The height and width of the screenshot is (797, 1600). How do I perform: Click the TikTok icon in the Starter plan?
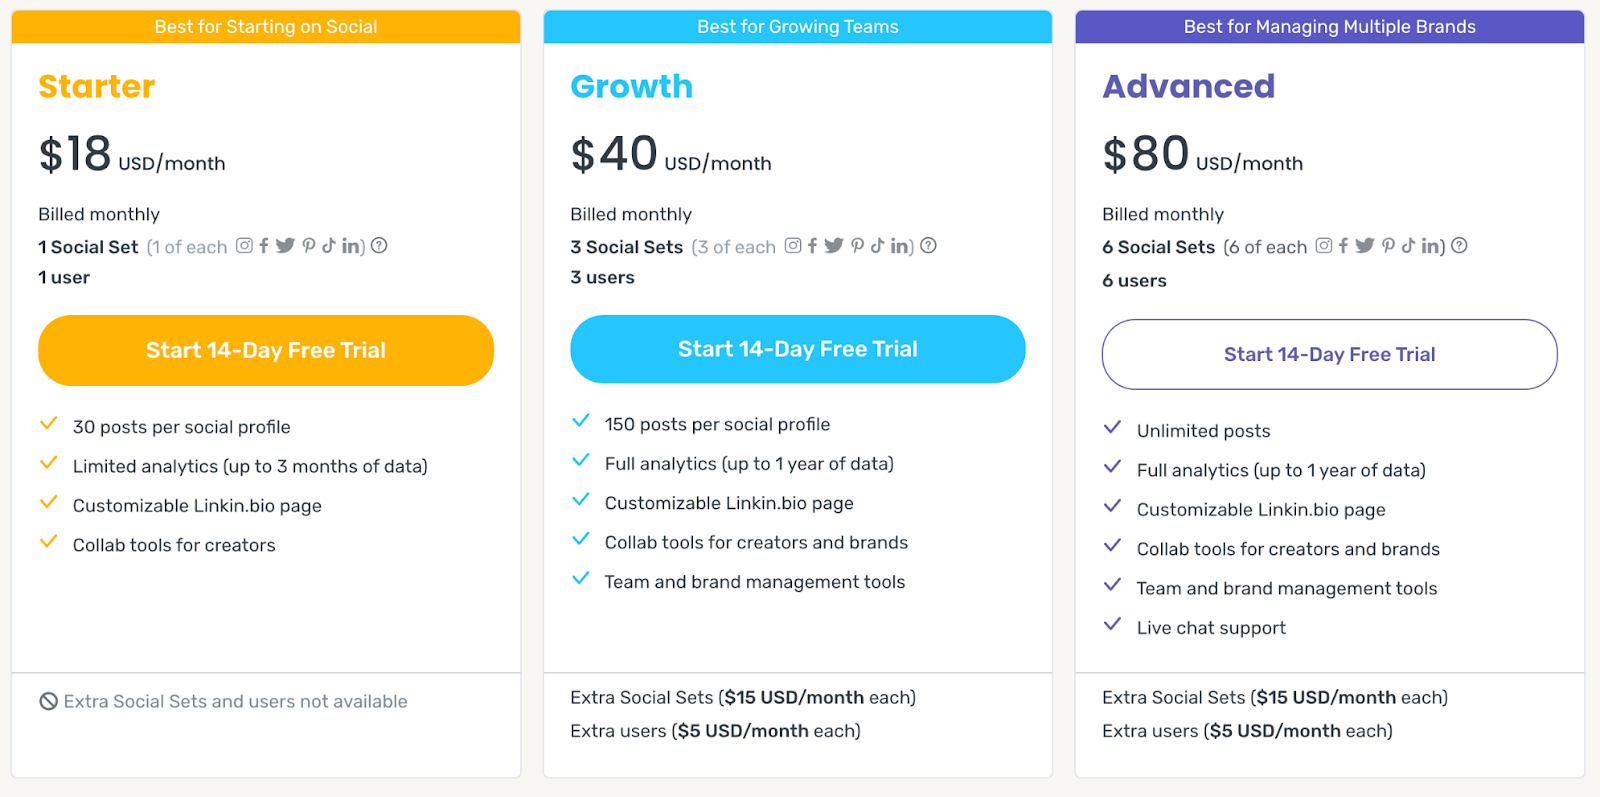pos(328,245)
